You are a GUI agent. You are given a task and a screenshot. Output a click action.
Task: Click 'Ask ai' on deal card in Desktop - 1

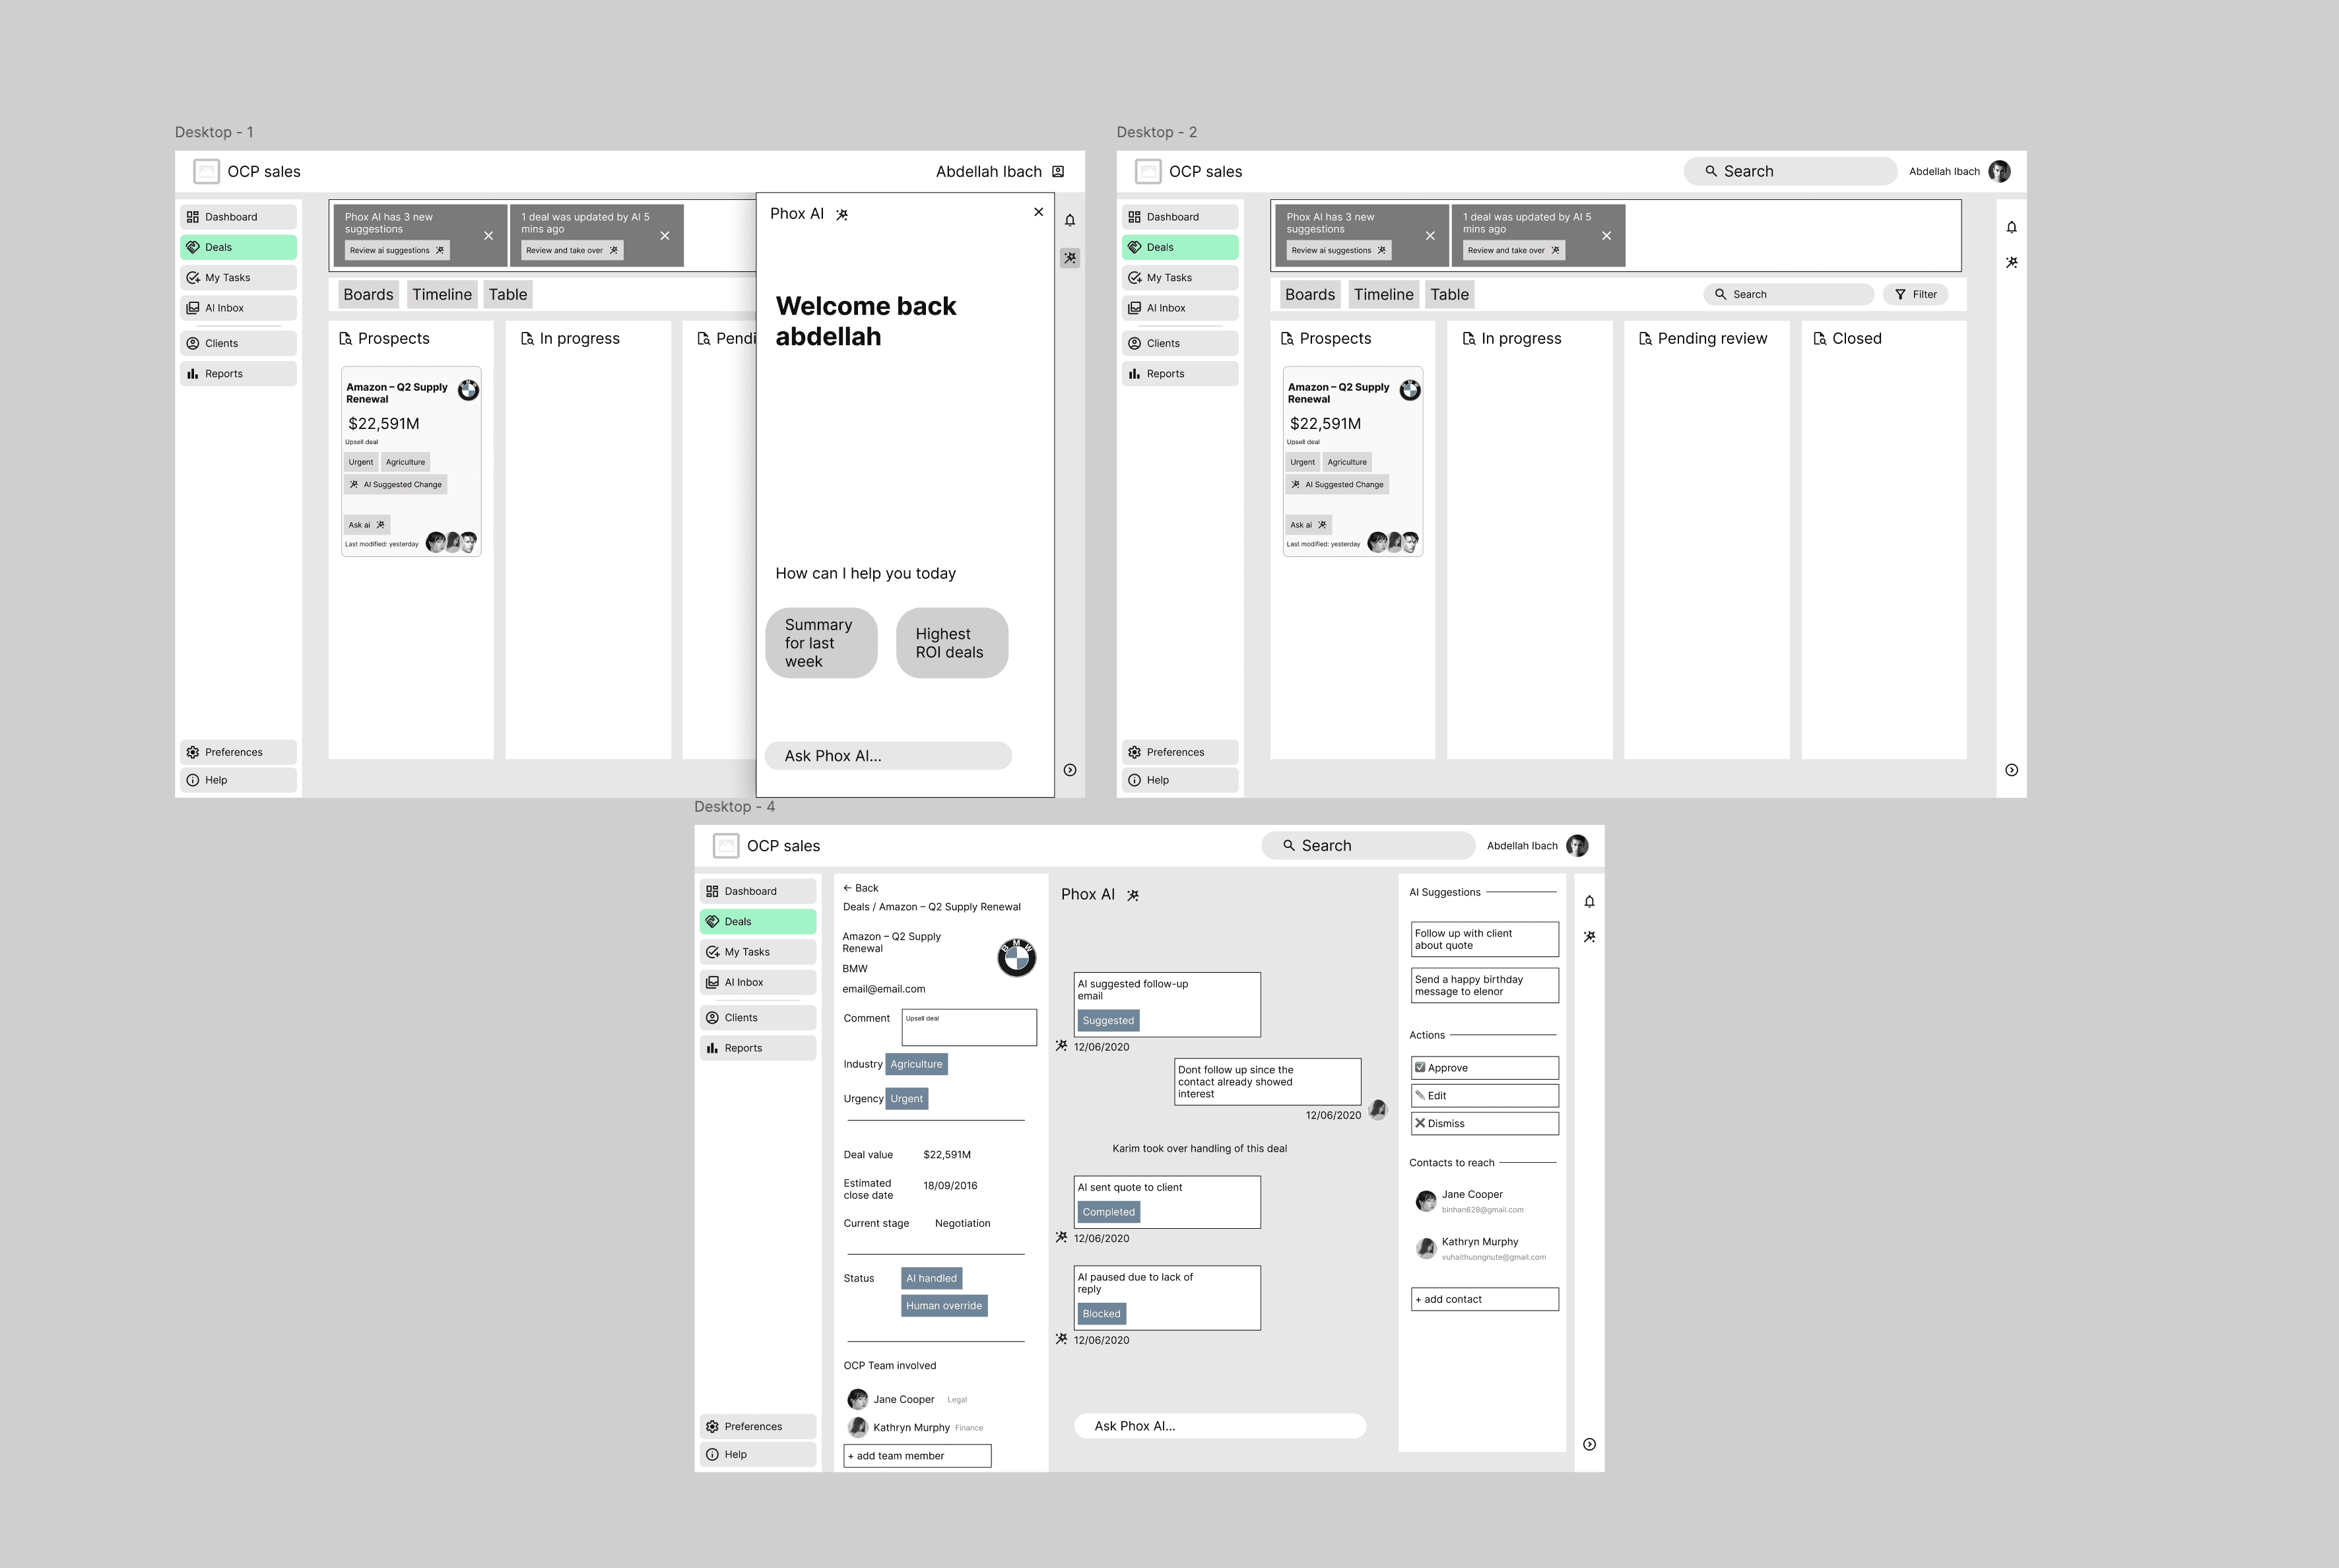(x=367, y=524)
